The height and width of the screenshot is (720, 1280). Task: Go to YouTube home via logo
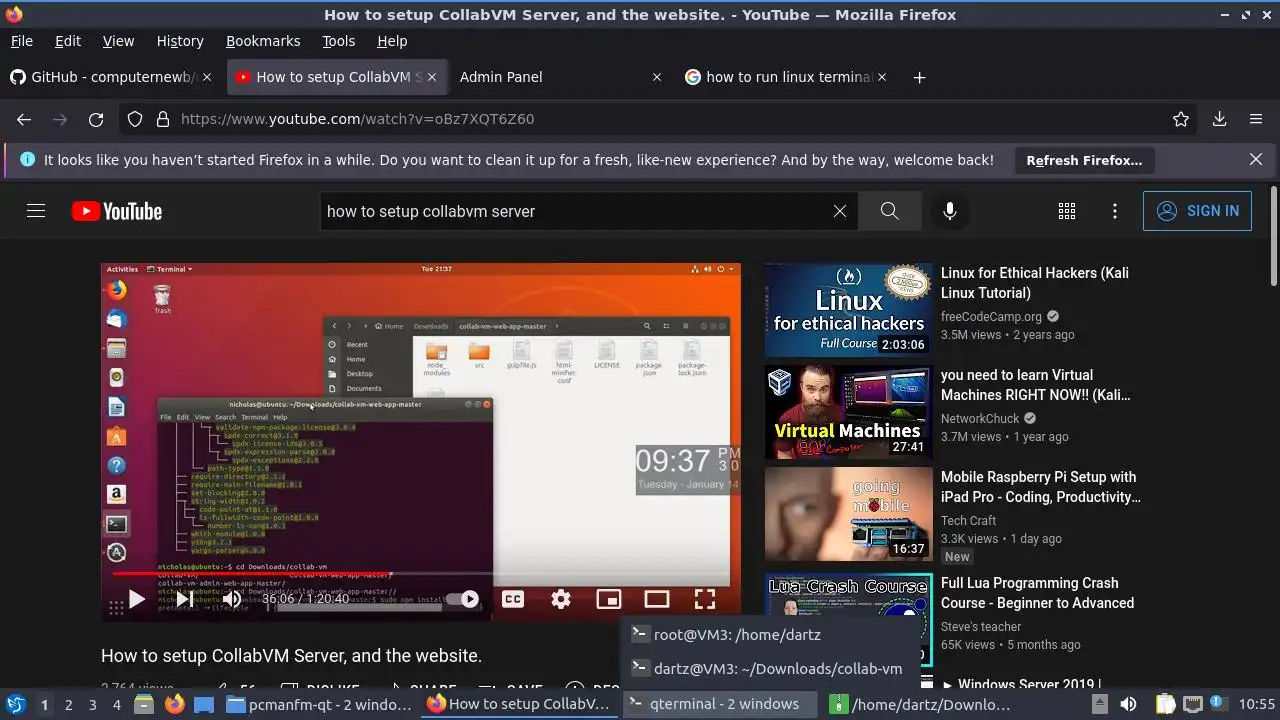click(x=117, y=211)
